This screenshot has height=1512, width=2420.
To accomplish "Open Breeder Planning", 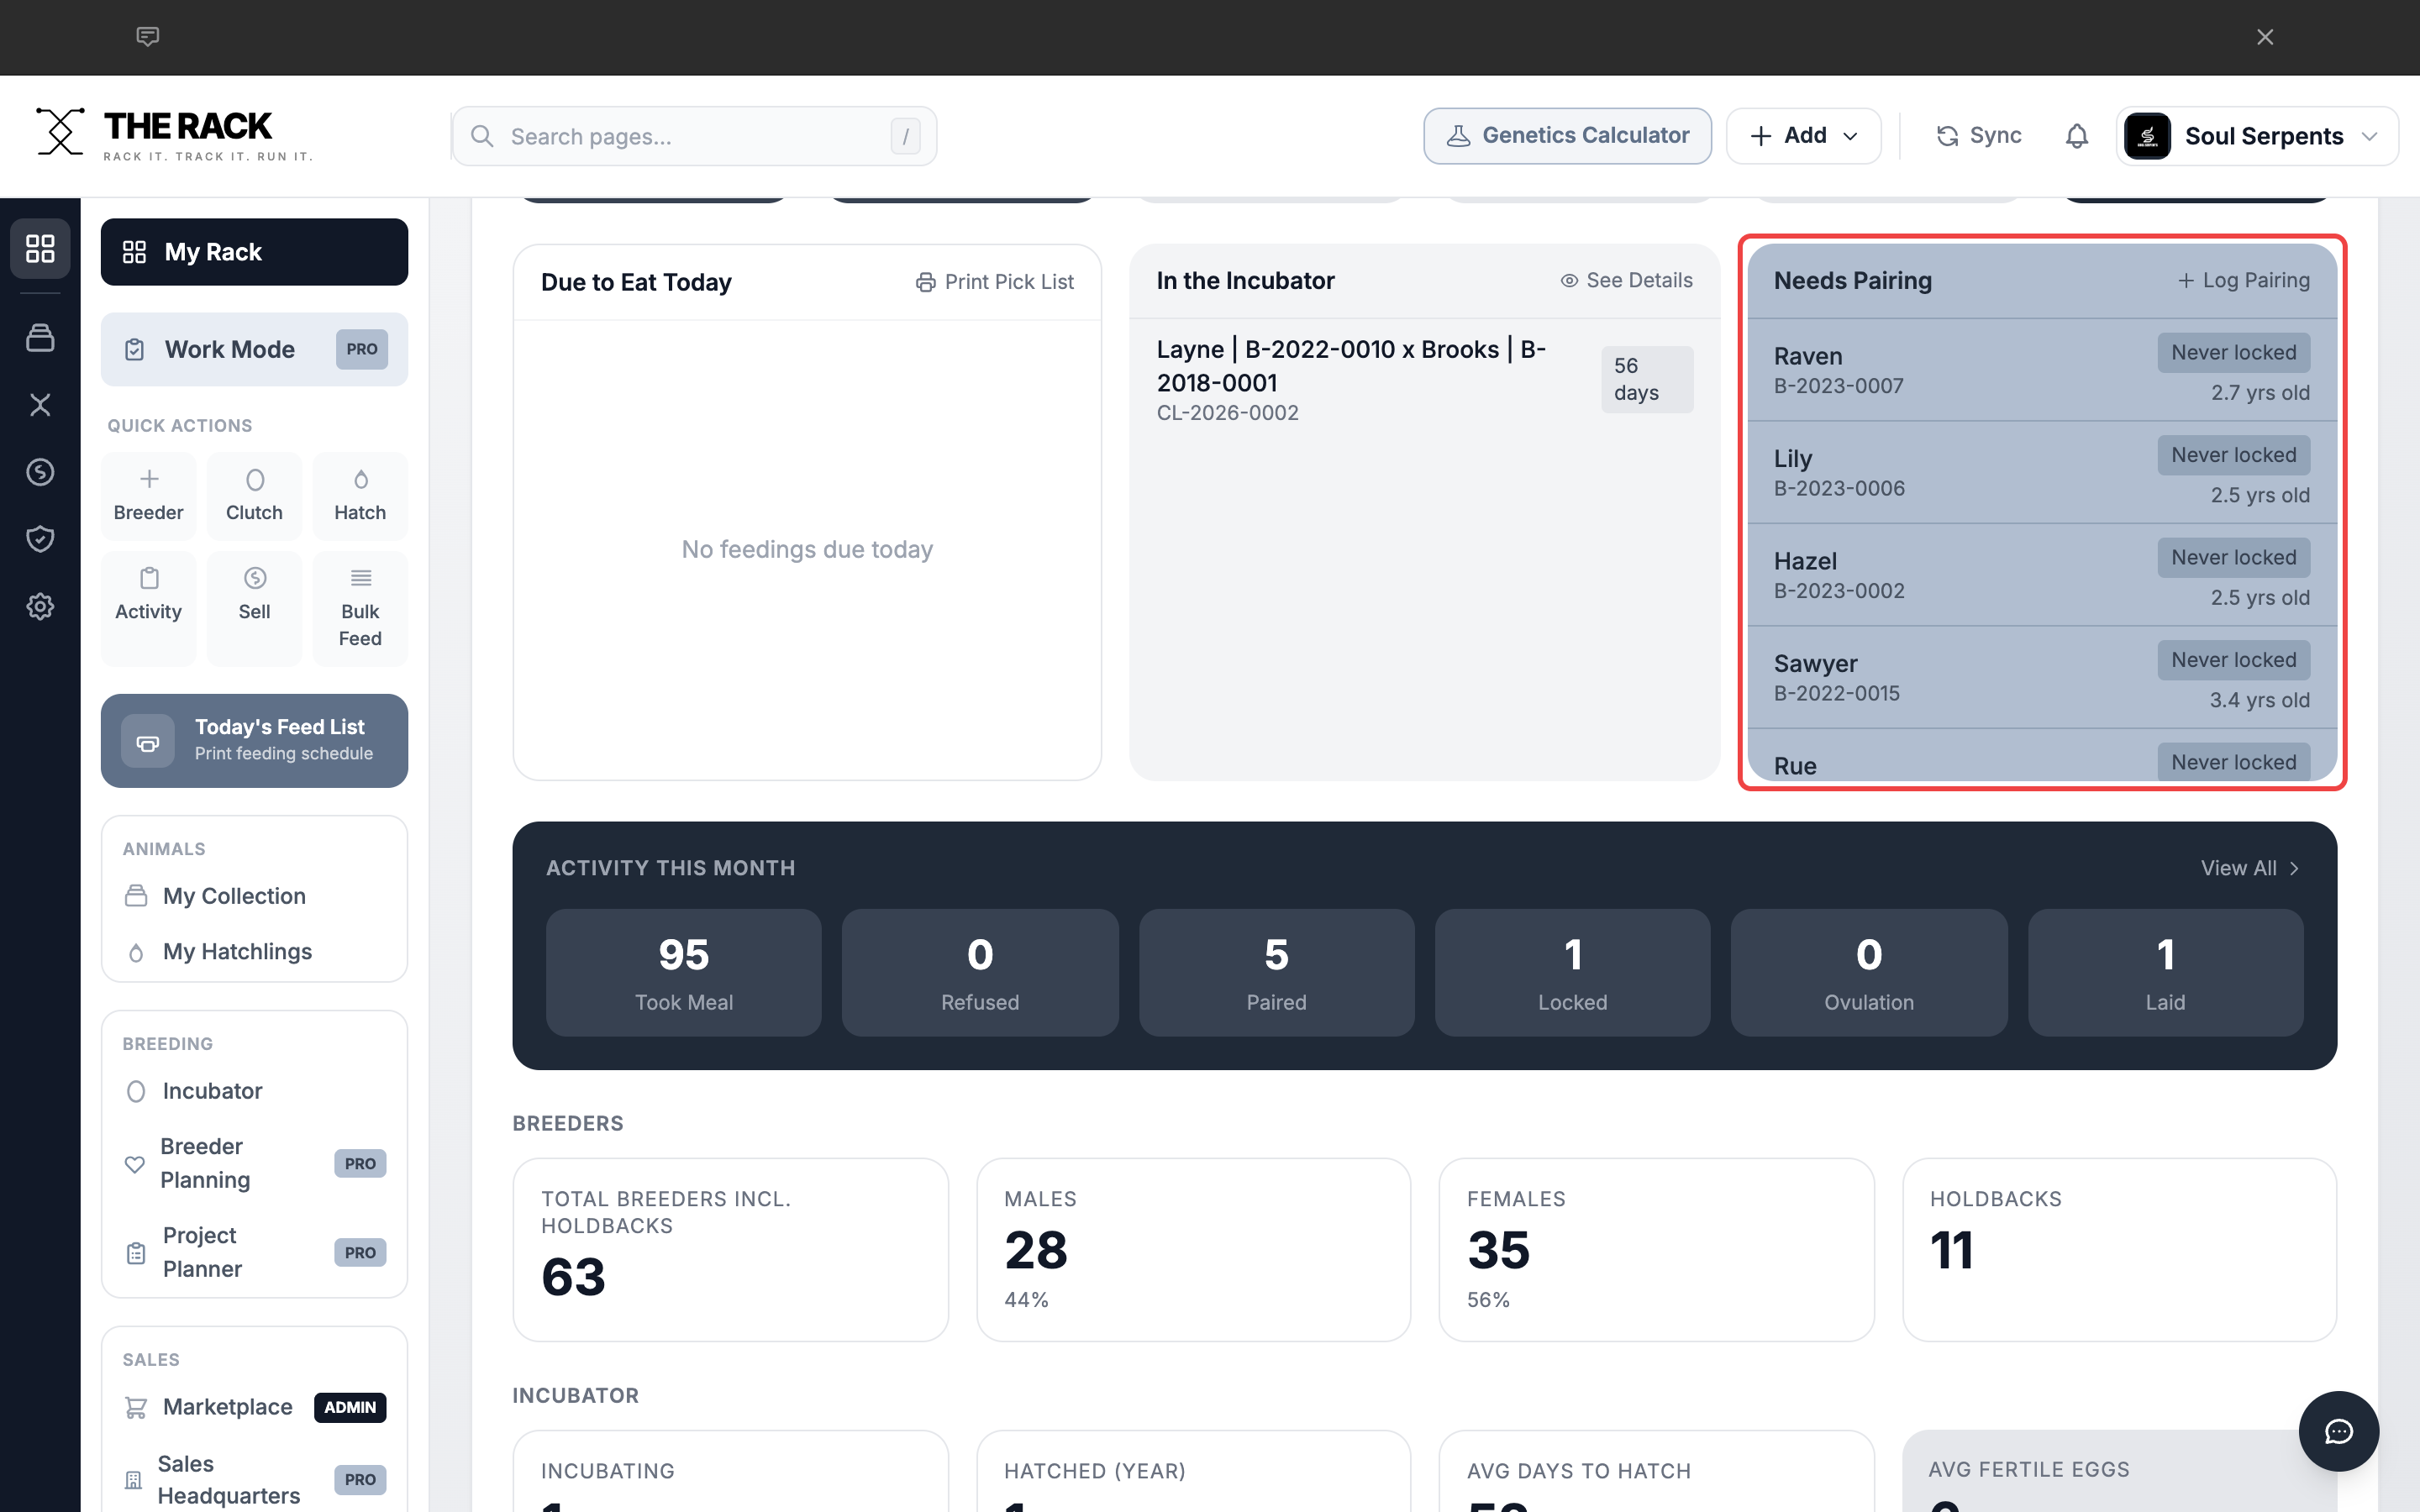I will [x=254, y=1163].
